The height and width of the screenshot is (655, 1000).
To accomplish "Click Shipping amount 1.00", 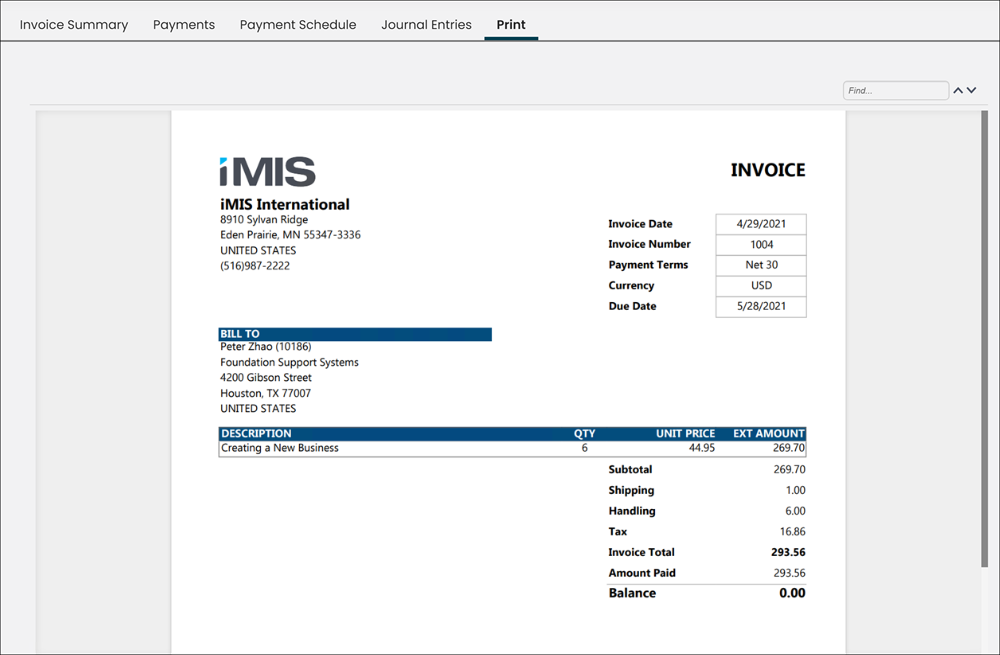I will click(x=795, y=490).
